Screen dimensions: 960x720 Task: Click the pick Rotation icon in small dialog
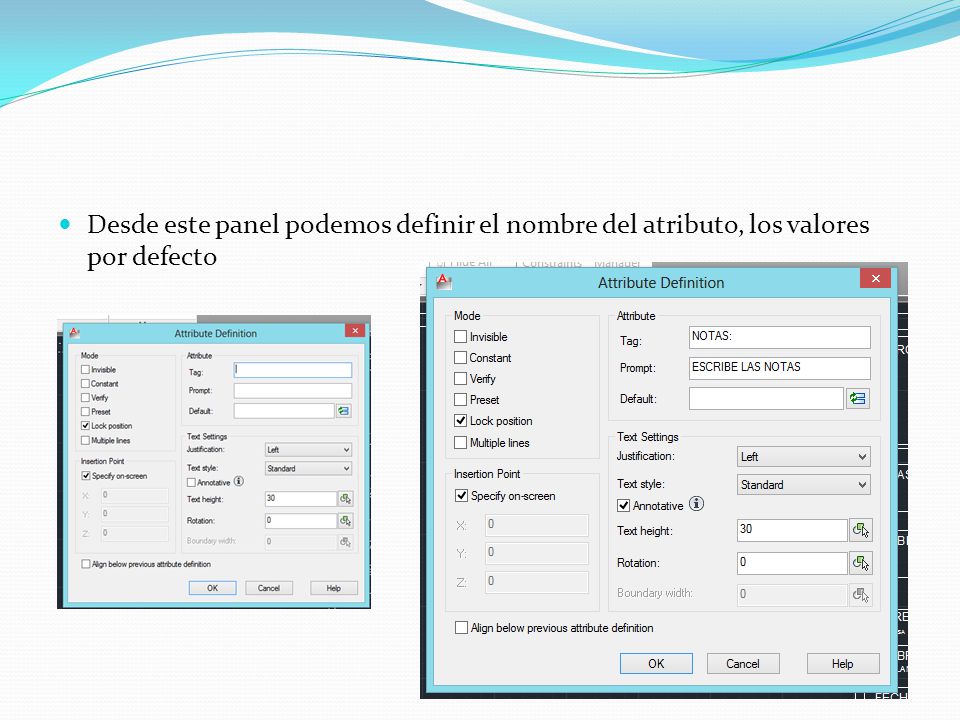[345, 521]
